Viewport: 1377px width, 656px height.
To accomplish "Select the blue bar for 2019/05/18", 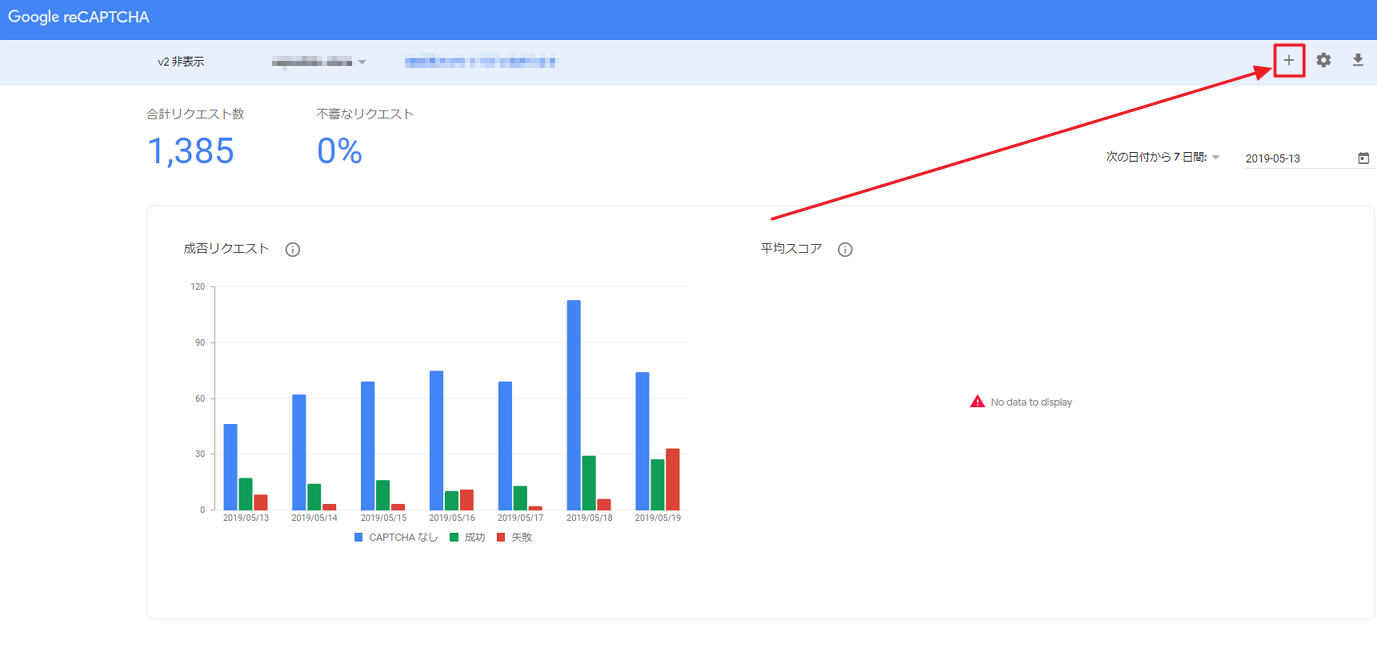I will [574, 405].
